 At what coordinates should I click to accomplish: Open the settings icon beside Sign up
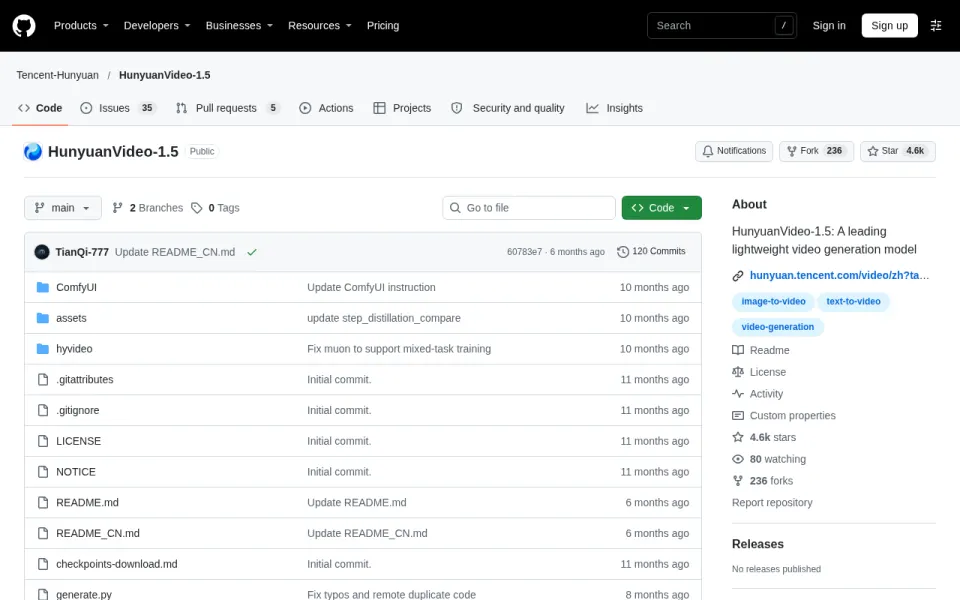936,26
